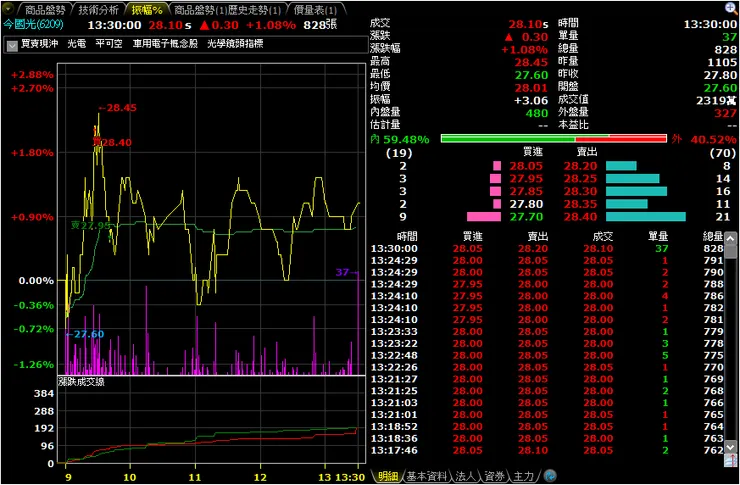Select the trade row at 13:23:33

547,332
